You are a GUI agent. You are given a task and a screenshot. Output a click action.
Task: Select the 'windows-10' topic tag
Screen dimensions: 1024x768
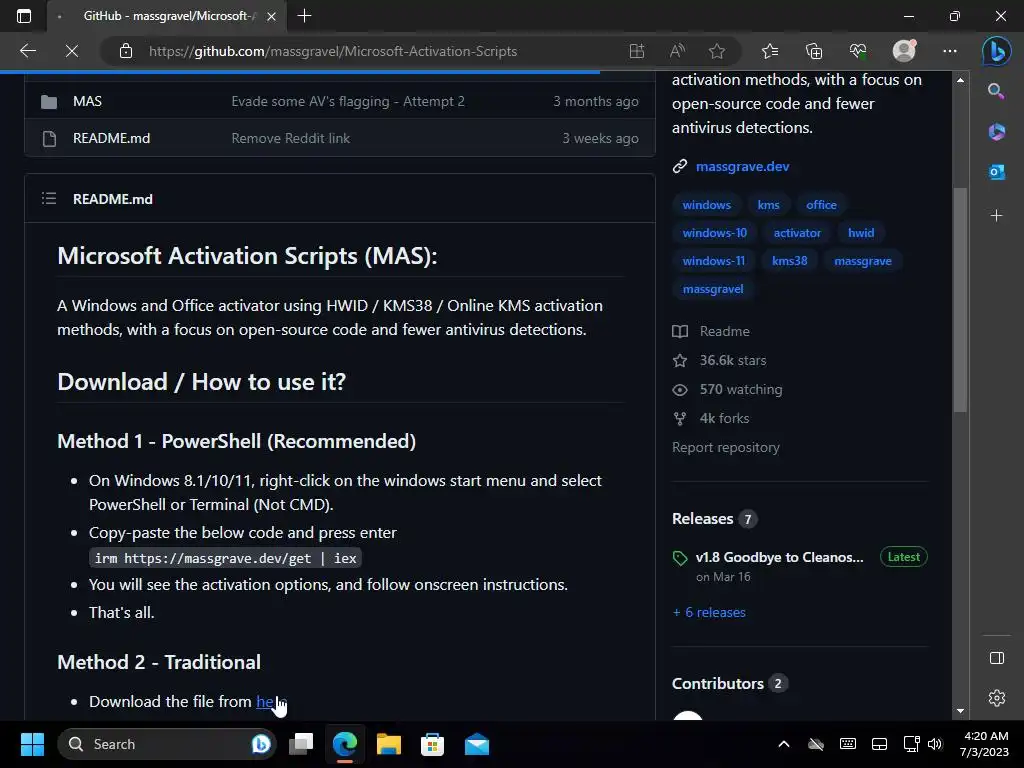tap(714, 233)
